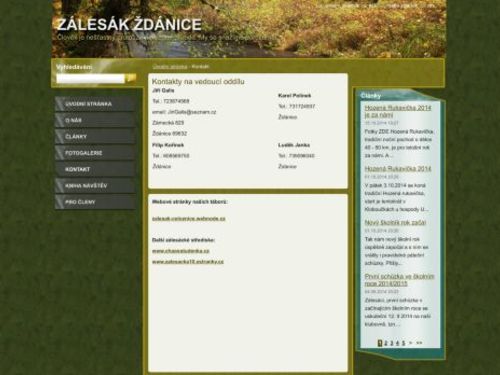This screenshot has height=375, width=500.
Task: Open the FOTOGALERIE menu item
Action: pos(95,153)
